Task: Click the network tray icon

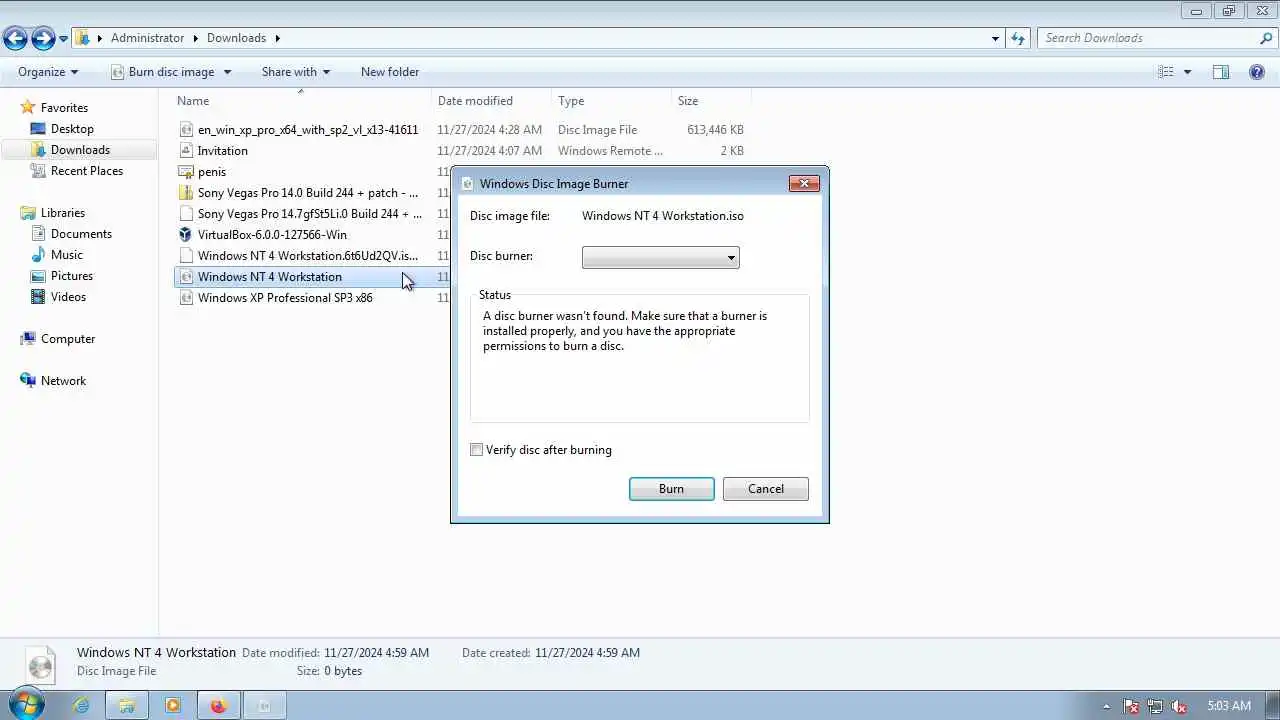Action: pos(1156,706)
